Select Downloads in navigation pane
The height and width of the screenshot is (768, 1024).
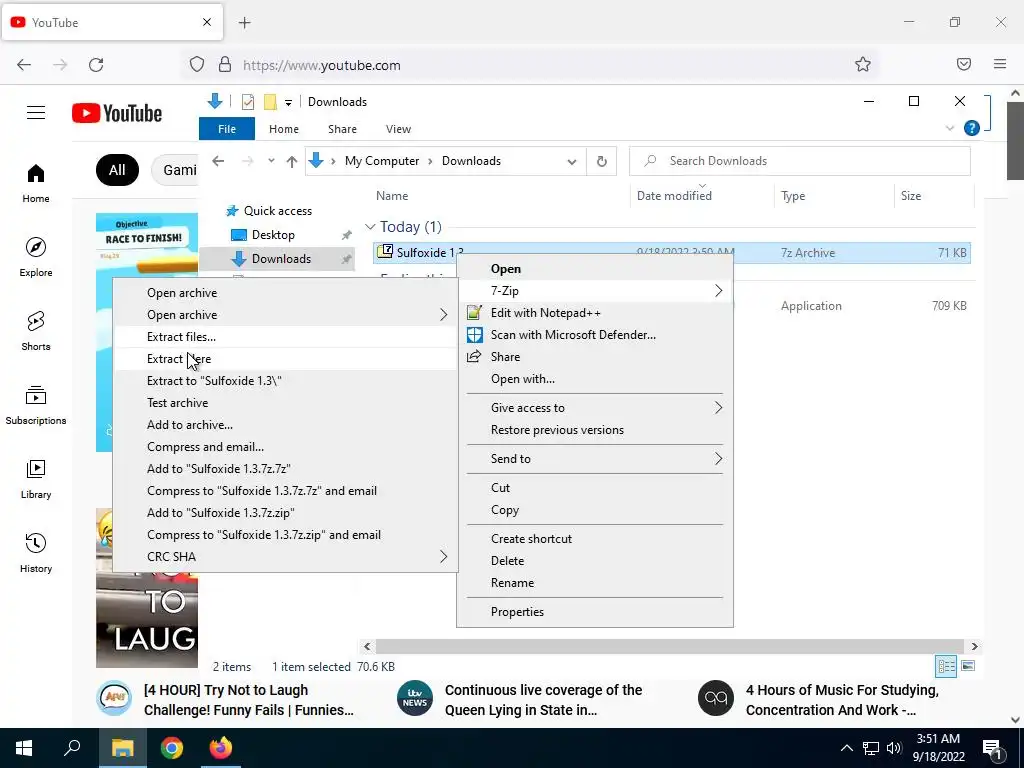pyautogui.click(x=281, y=259)
